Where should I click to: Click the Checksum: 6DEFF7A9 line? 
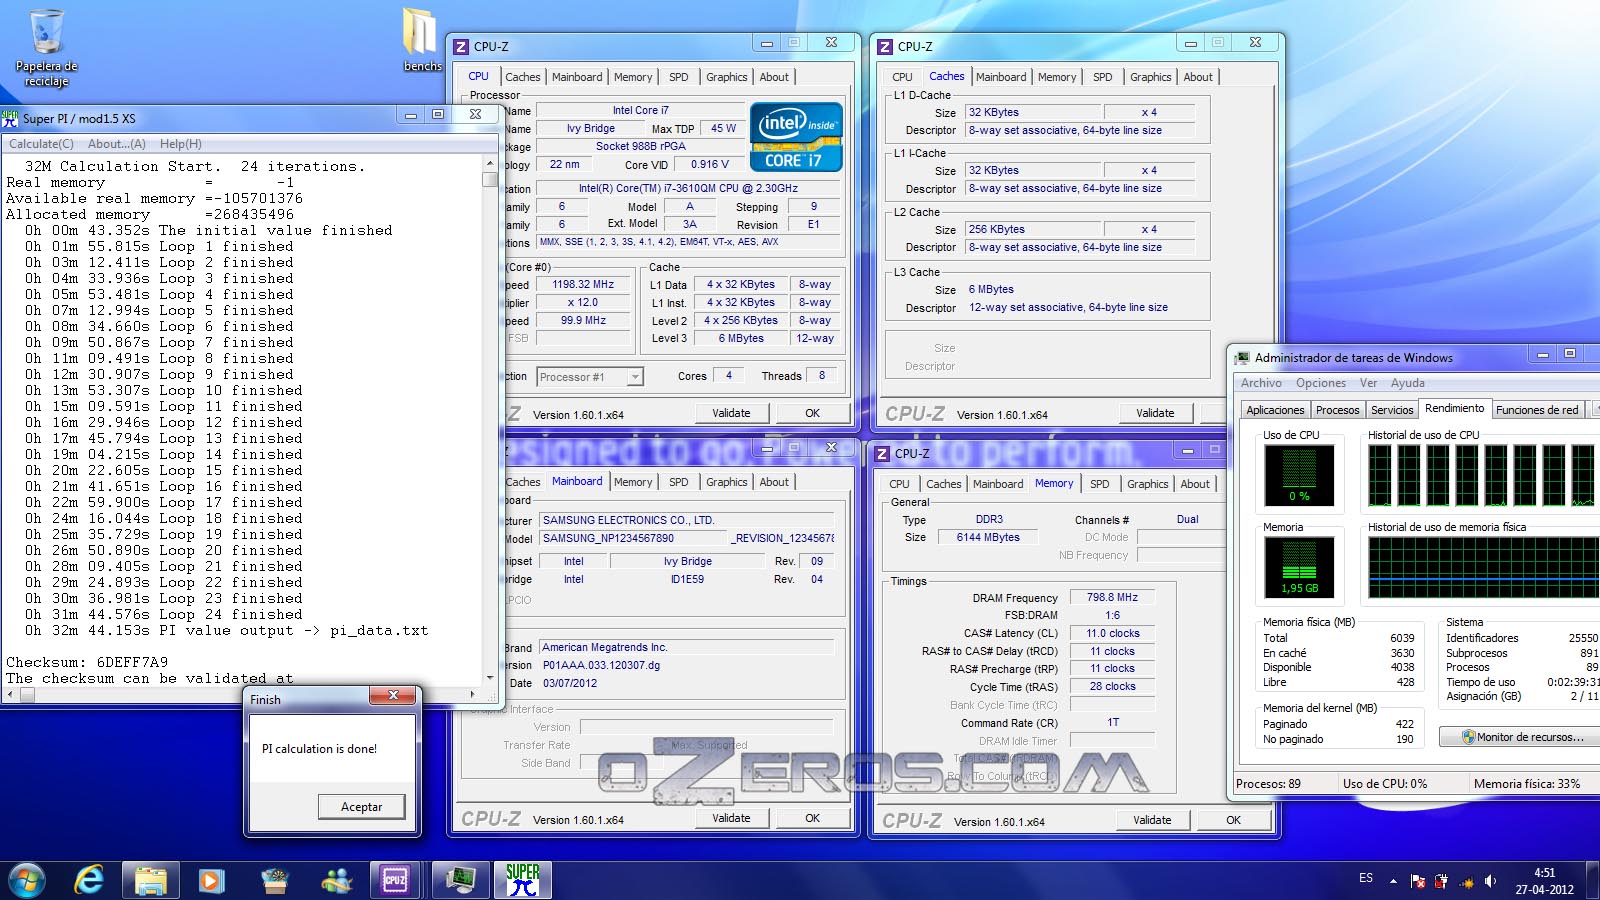[x=87, y=663]
